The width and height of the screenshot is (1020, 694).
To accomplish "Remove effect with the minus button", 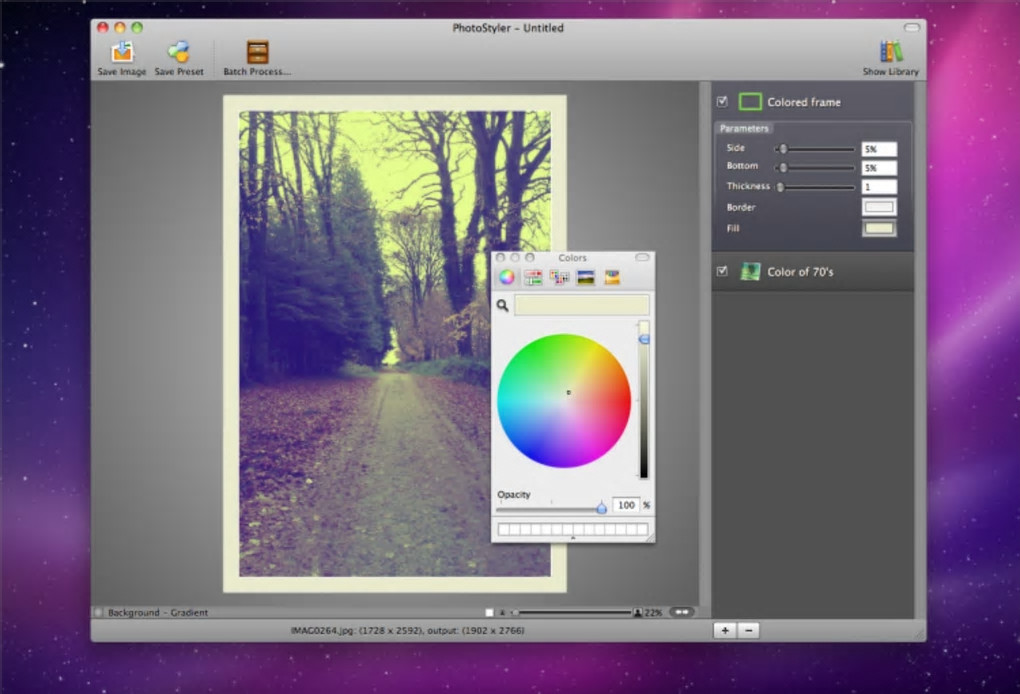I will 749,630.
